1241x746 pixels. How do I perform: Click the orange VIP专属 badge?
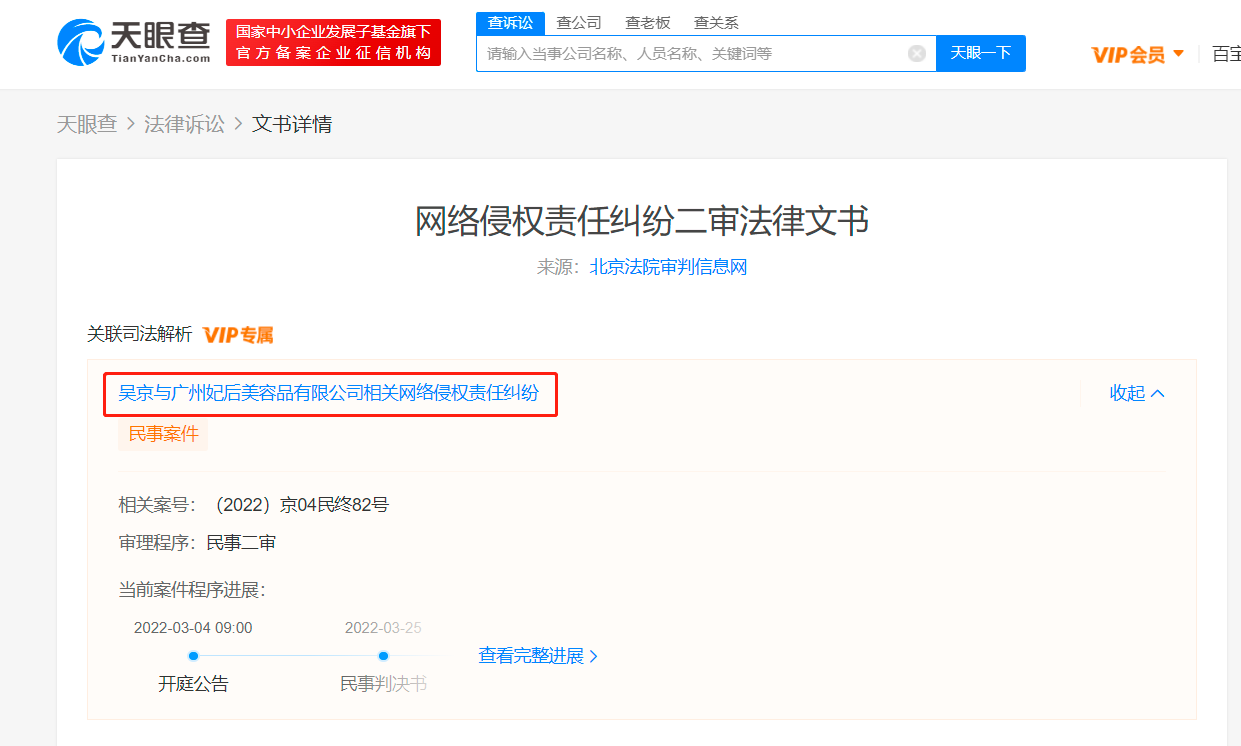(237, 335)
